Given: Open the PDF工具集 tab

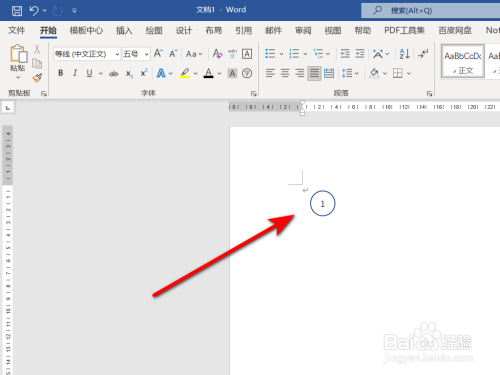Looking at the screenshot, I should [x=404, y=31].
